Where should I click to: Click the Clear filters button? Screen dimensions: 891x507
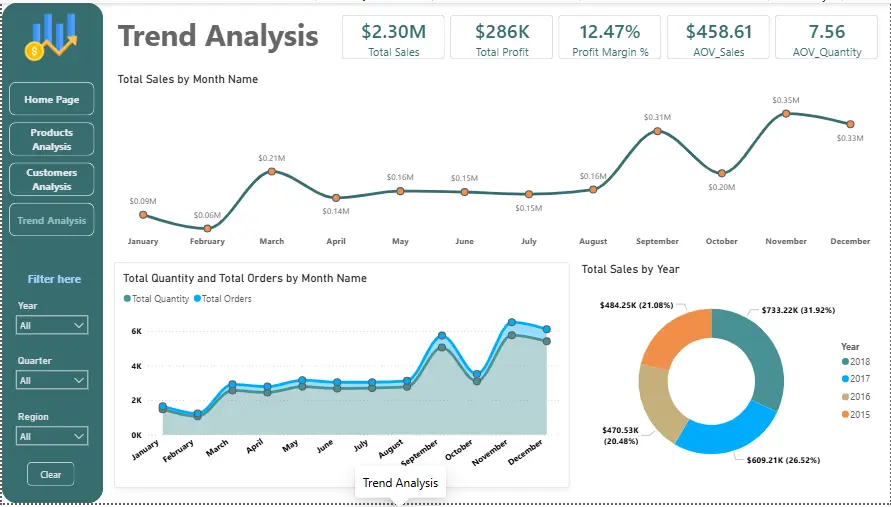click(51, 474)
